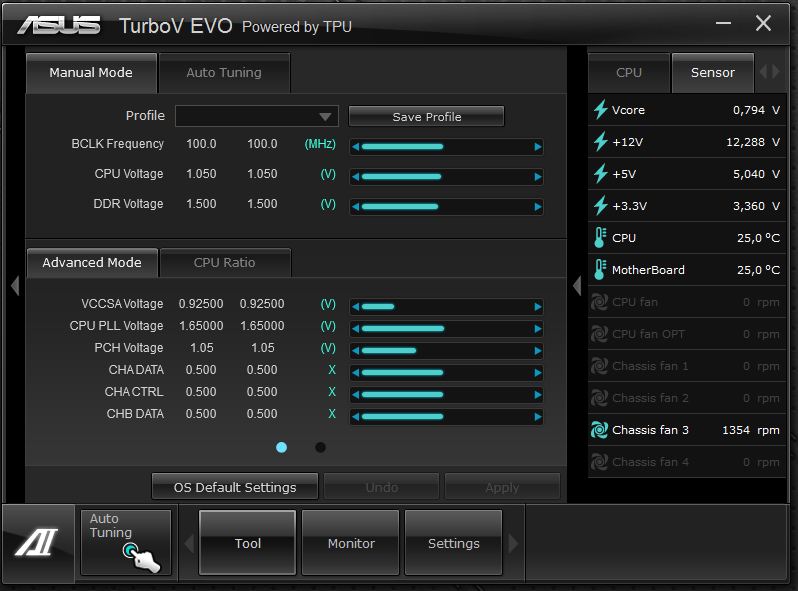Click the left arrow beside Sensor tab
The height and width of the screenshot is (591, 798).
click(x=763, y=72)
